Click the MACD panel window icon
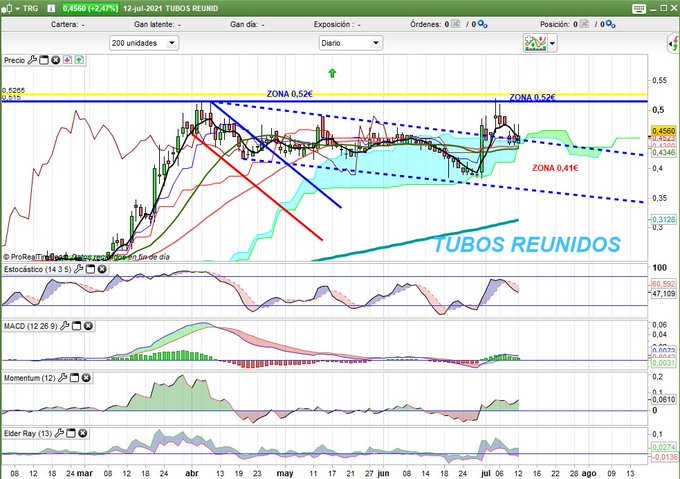 [76, 326]
